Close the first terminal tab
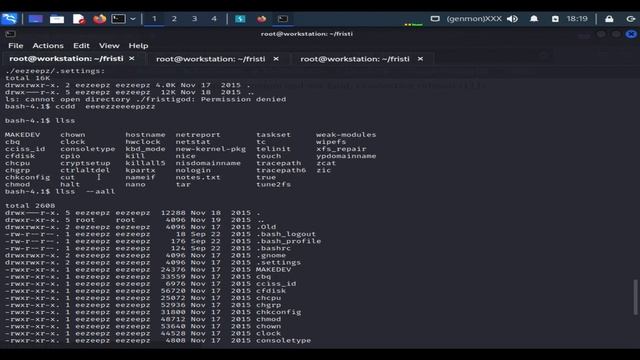This screenshot has width=640, height=360. click(x=132, y=59)
